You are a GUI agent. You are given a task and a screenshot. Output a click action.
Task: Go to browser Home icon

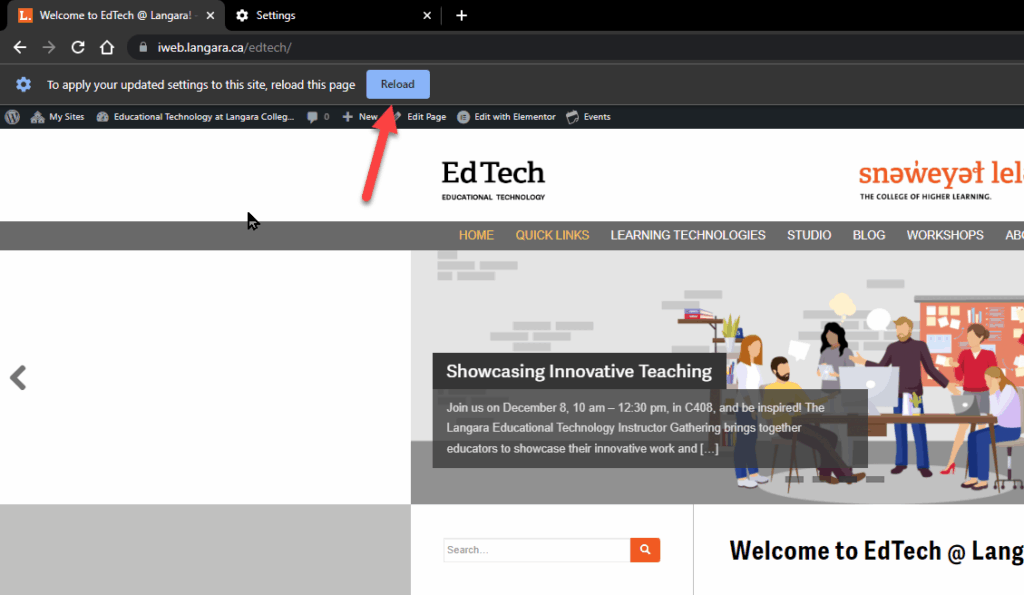click(107, 47)
